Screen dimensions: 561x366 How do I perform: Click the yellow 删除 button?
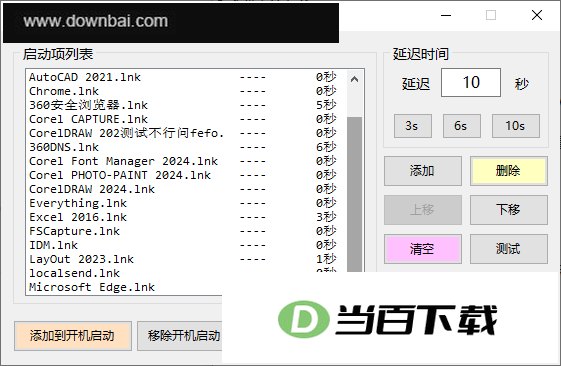(508, 171)
